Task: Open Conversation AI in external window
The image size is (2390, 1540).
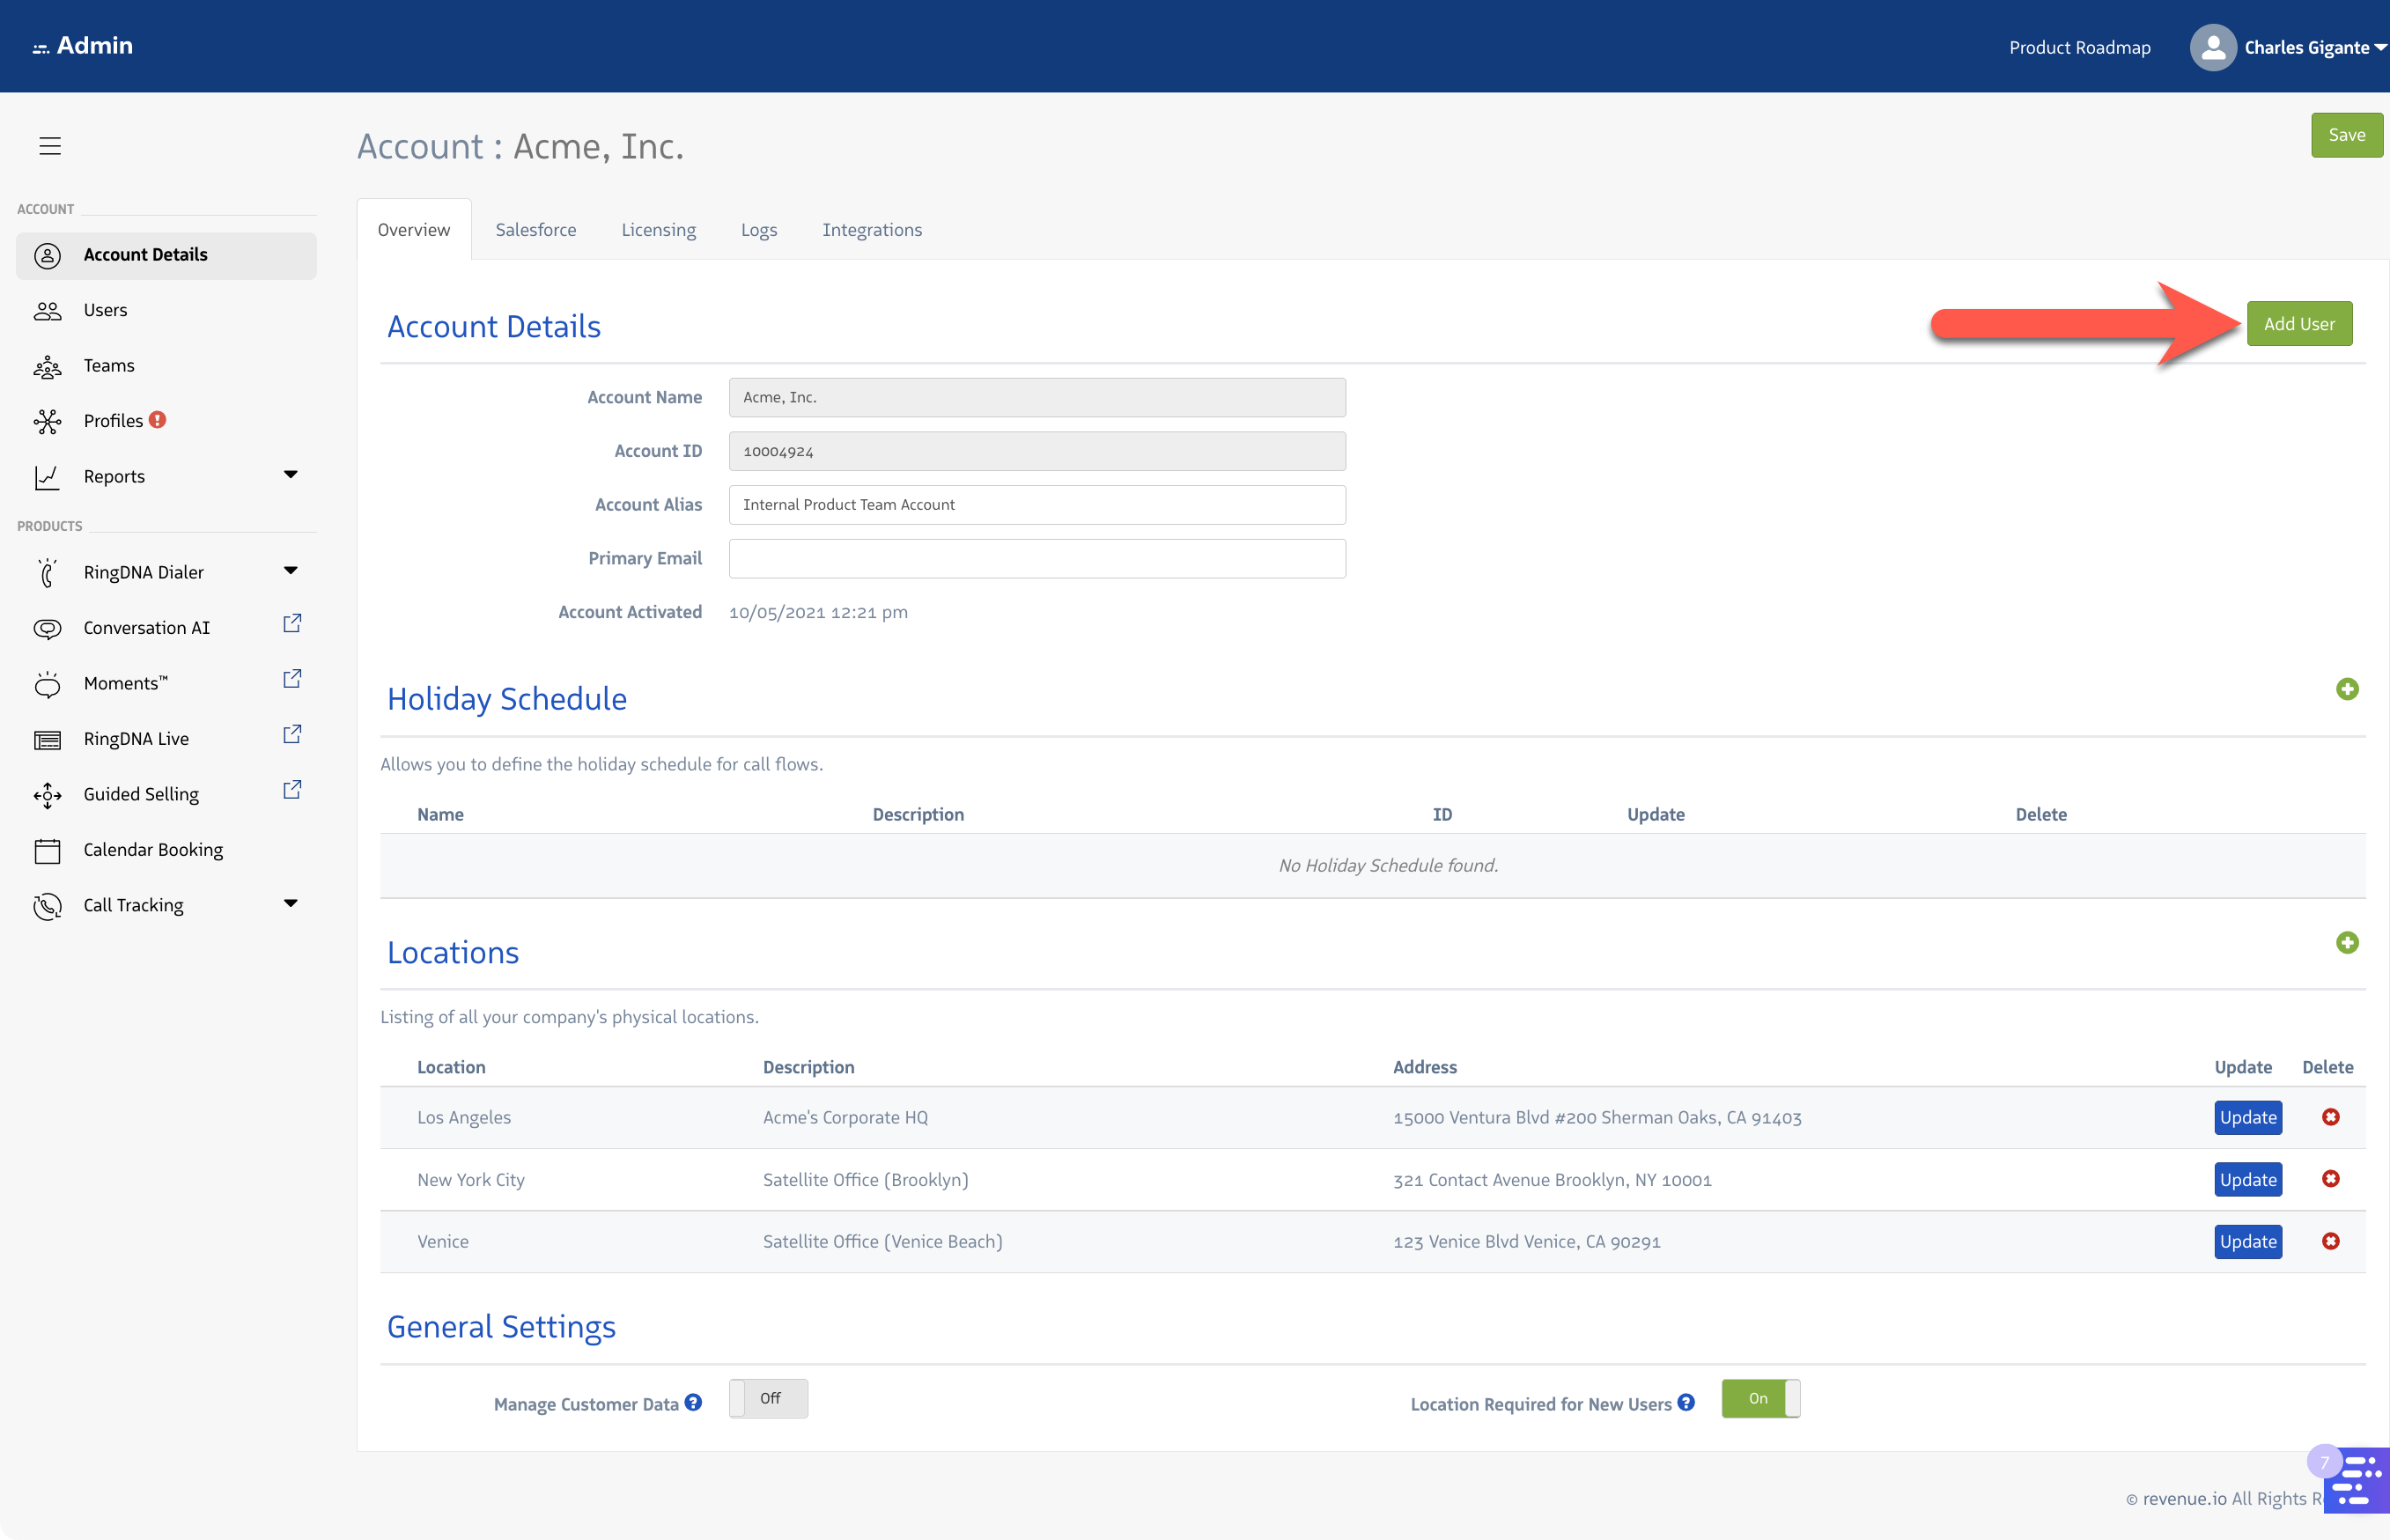Action: pyautogui.click(x=292, y=624)
